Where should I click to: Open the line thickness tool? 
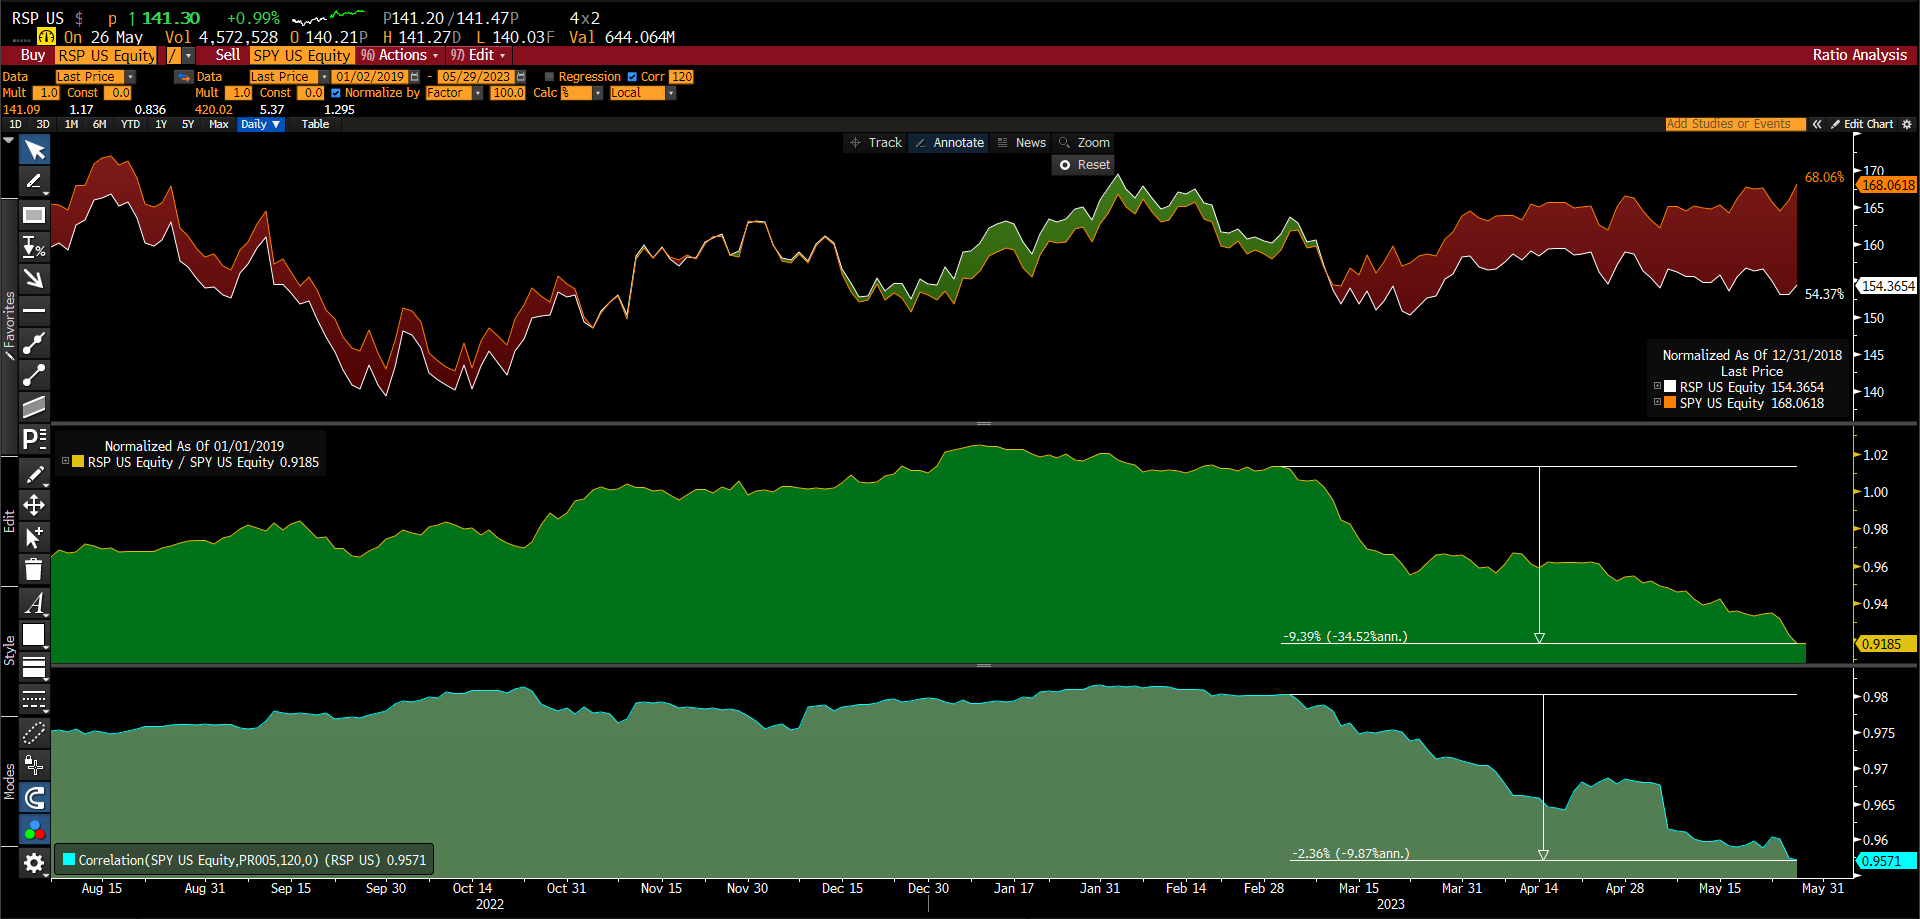tap(34, 667)
